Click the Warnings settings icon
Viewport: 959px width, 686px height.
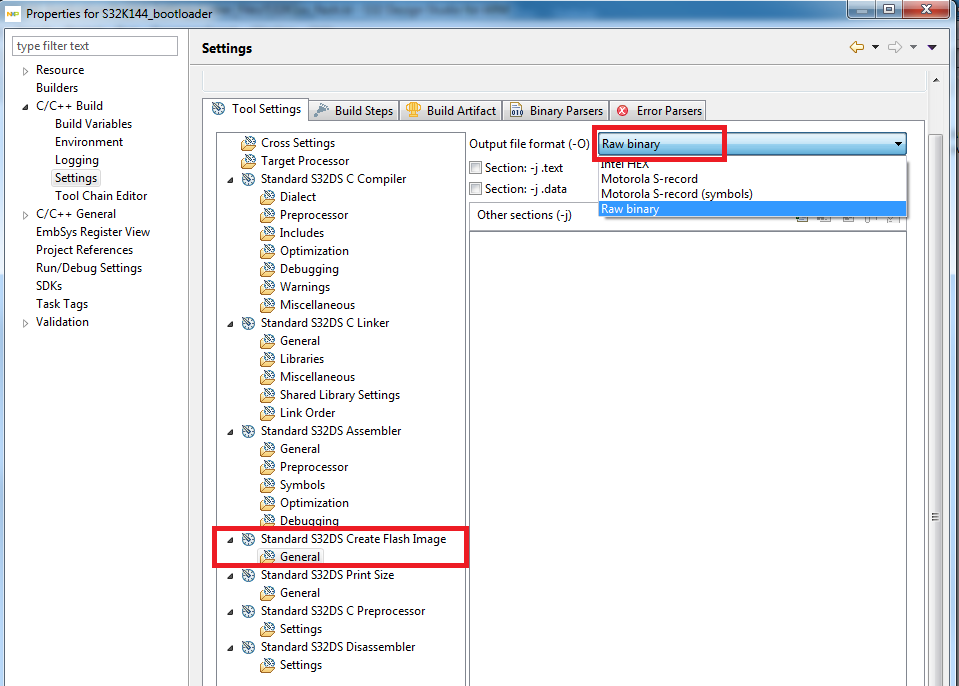click(267, 287)
